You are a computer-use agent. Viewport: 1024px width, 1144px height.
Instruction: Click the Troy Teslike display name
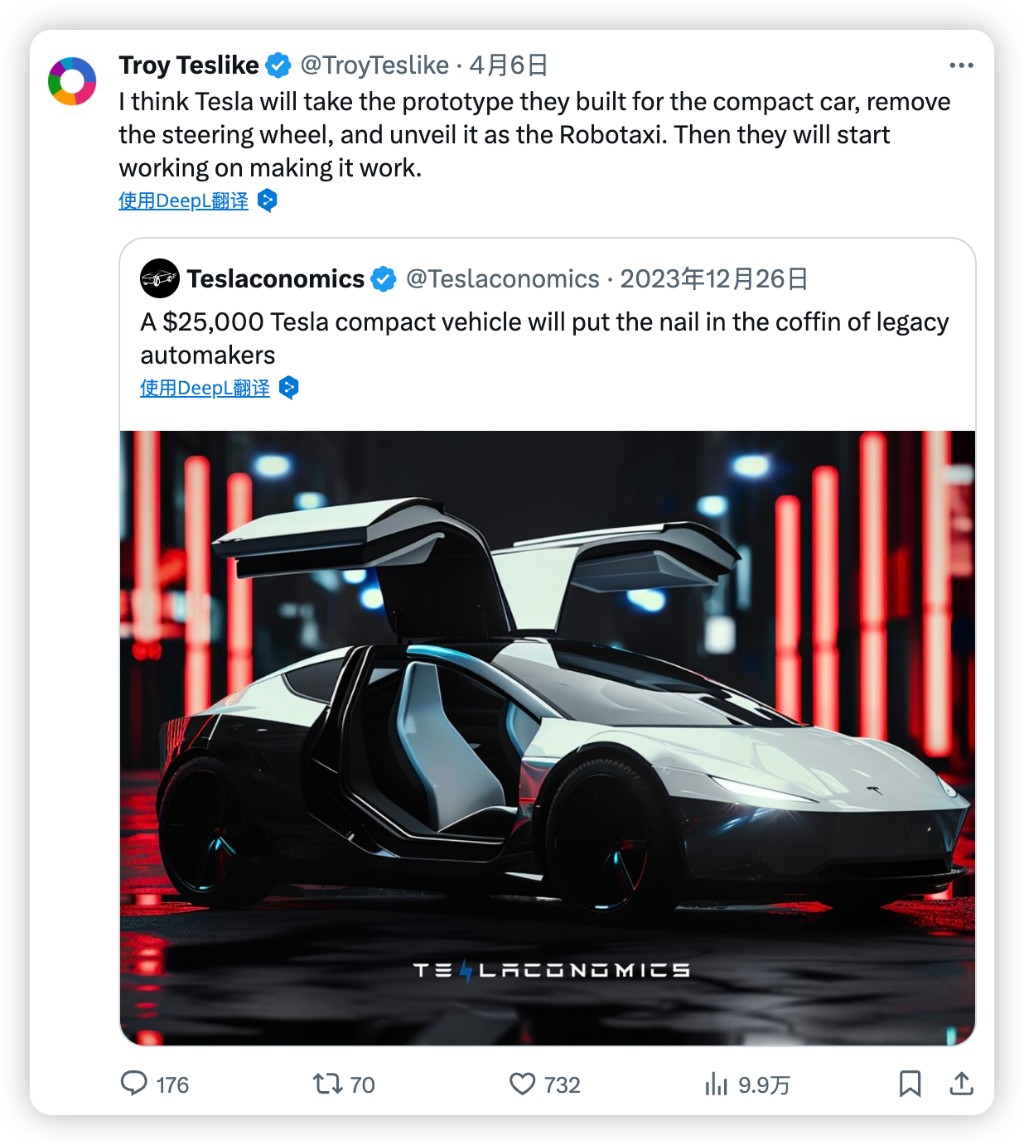(x=189, y=66)
